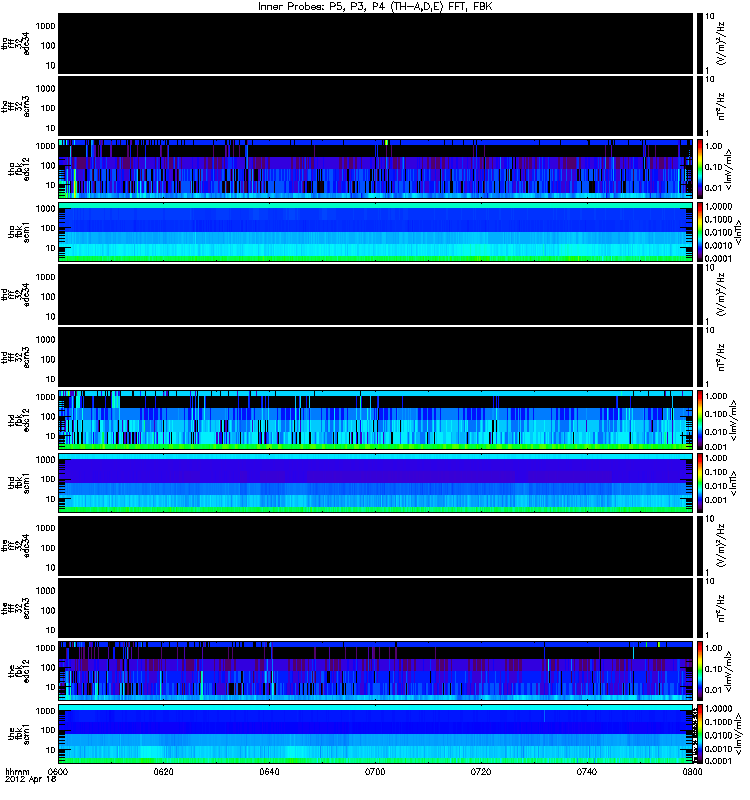Click the 0600 time axis label
Image resolution: width=750 pixels, height=800 pixels.
(58, 771)
